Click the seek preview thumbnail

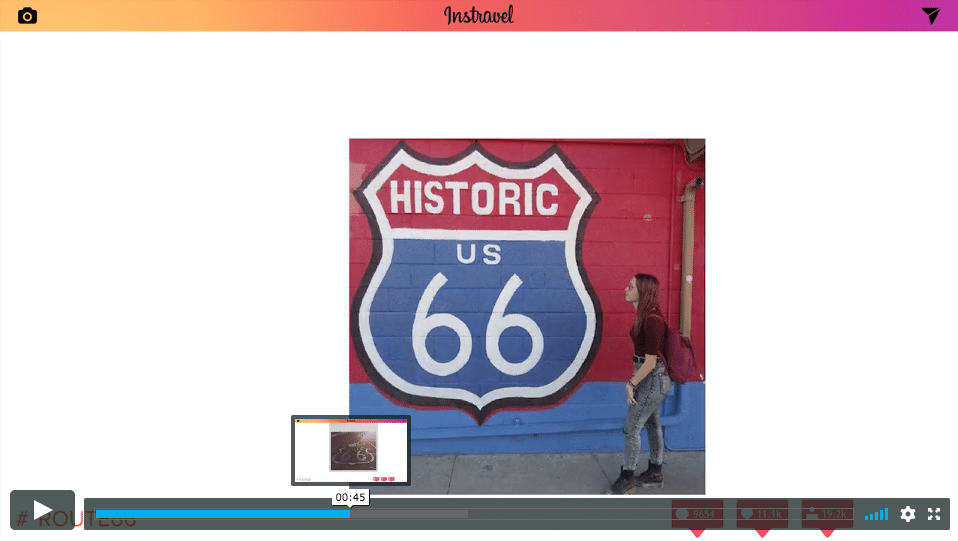click(350, 450)
